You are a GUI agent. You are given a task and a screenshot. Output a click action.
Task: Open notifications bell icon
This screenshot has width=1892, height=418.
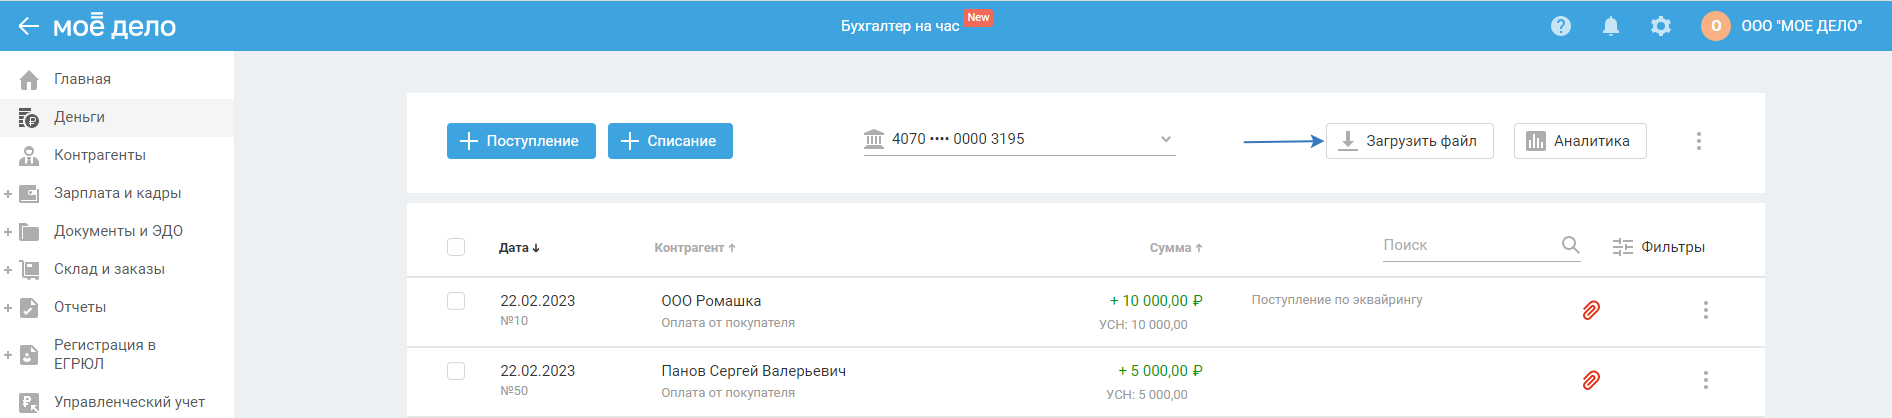point(1610,26)
